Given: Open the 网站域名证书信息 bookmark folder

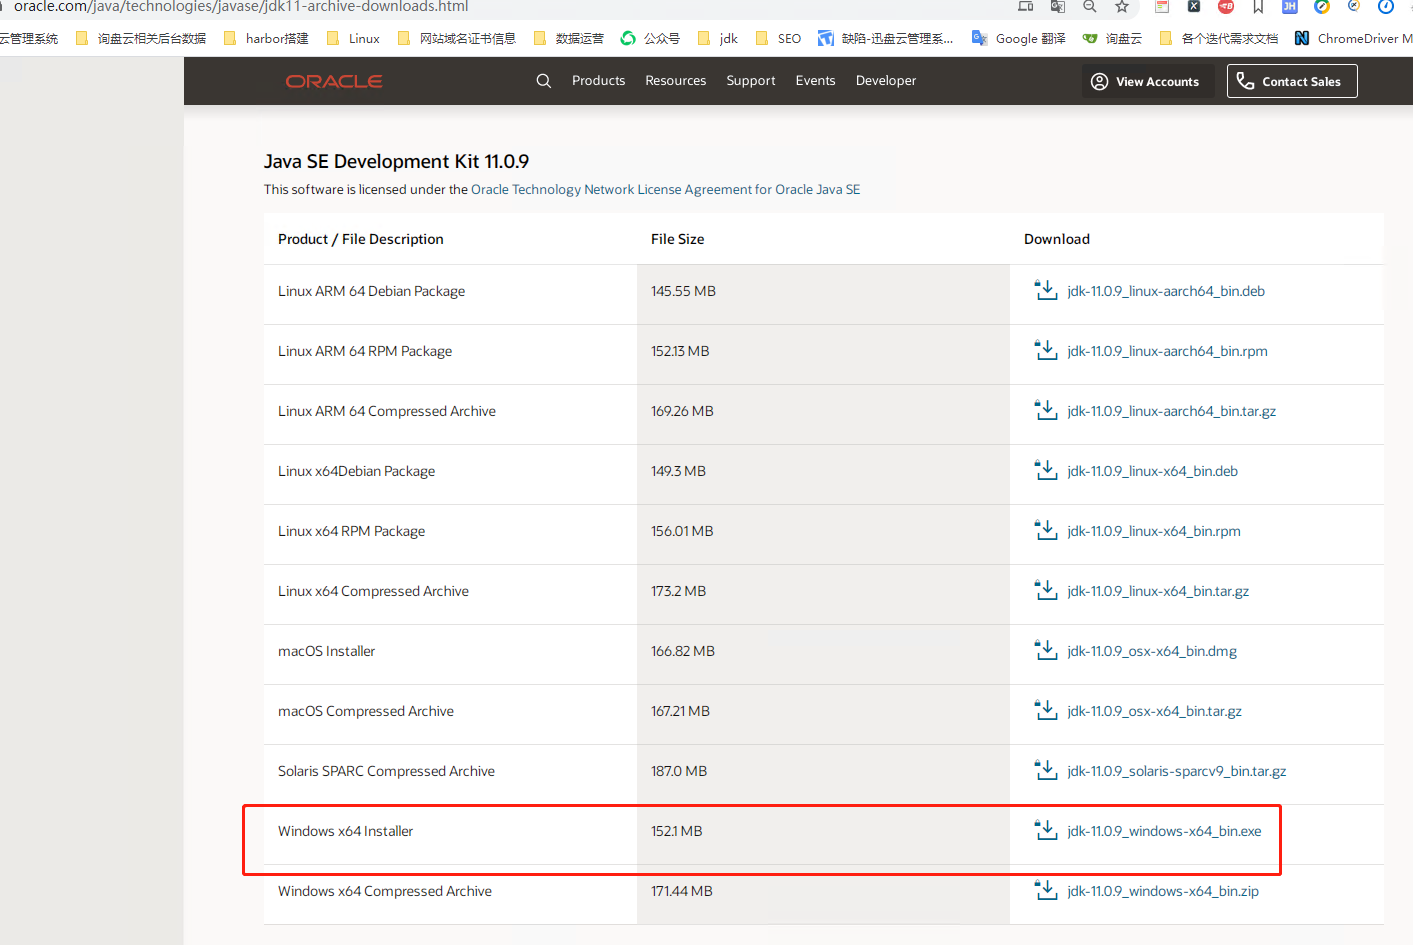Looking at the screenshot, I should [x=457, y=38].
